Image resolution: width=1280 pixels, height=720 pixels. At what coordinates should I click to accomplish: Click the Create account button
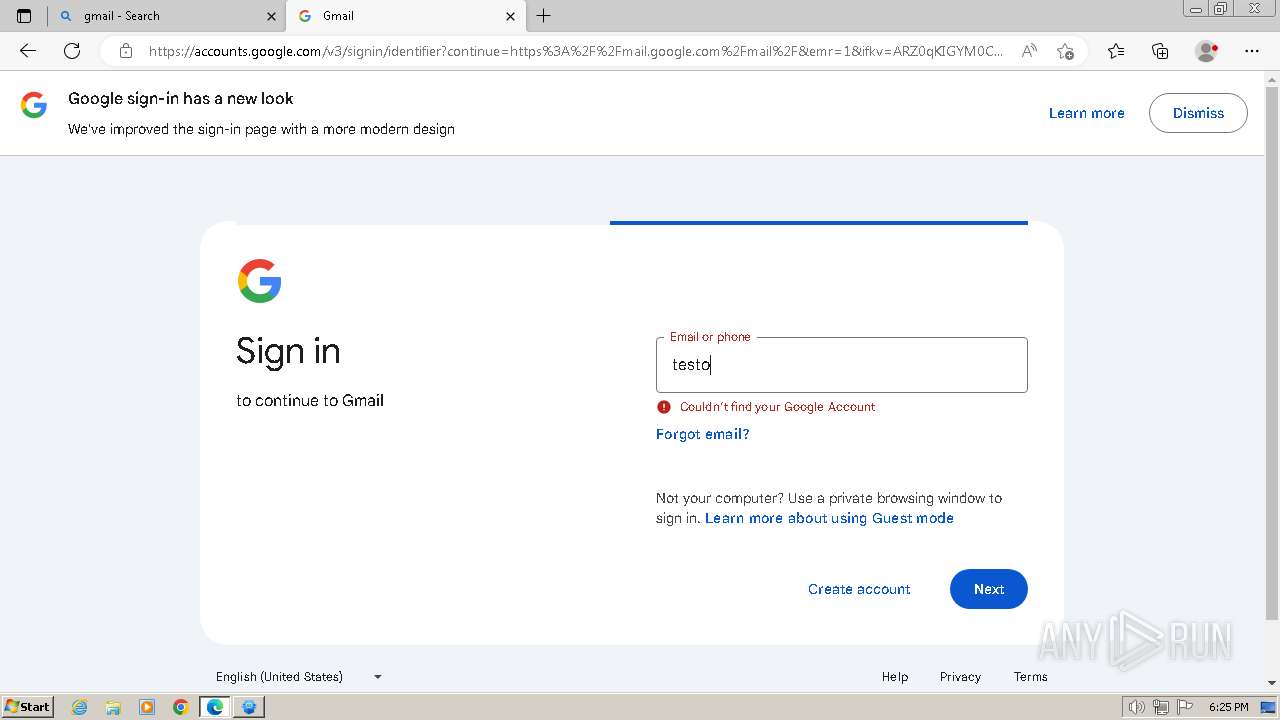[859, 589]
